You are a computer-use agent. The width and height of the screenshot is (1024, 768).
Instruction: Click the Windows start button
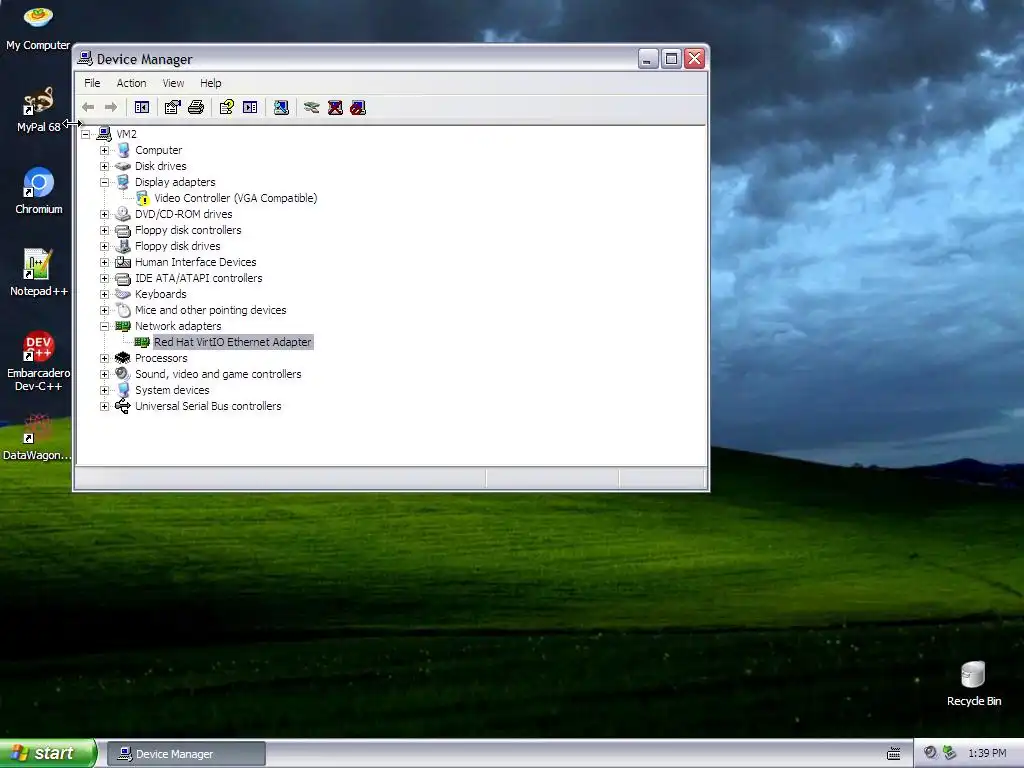point(48,753)
